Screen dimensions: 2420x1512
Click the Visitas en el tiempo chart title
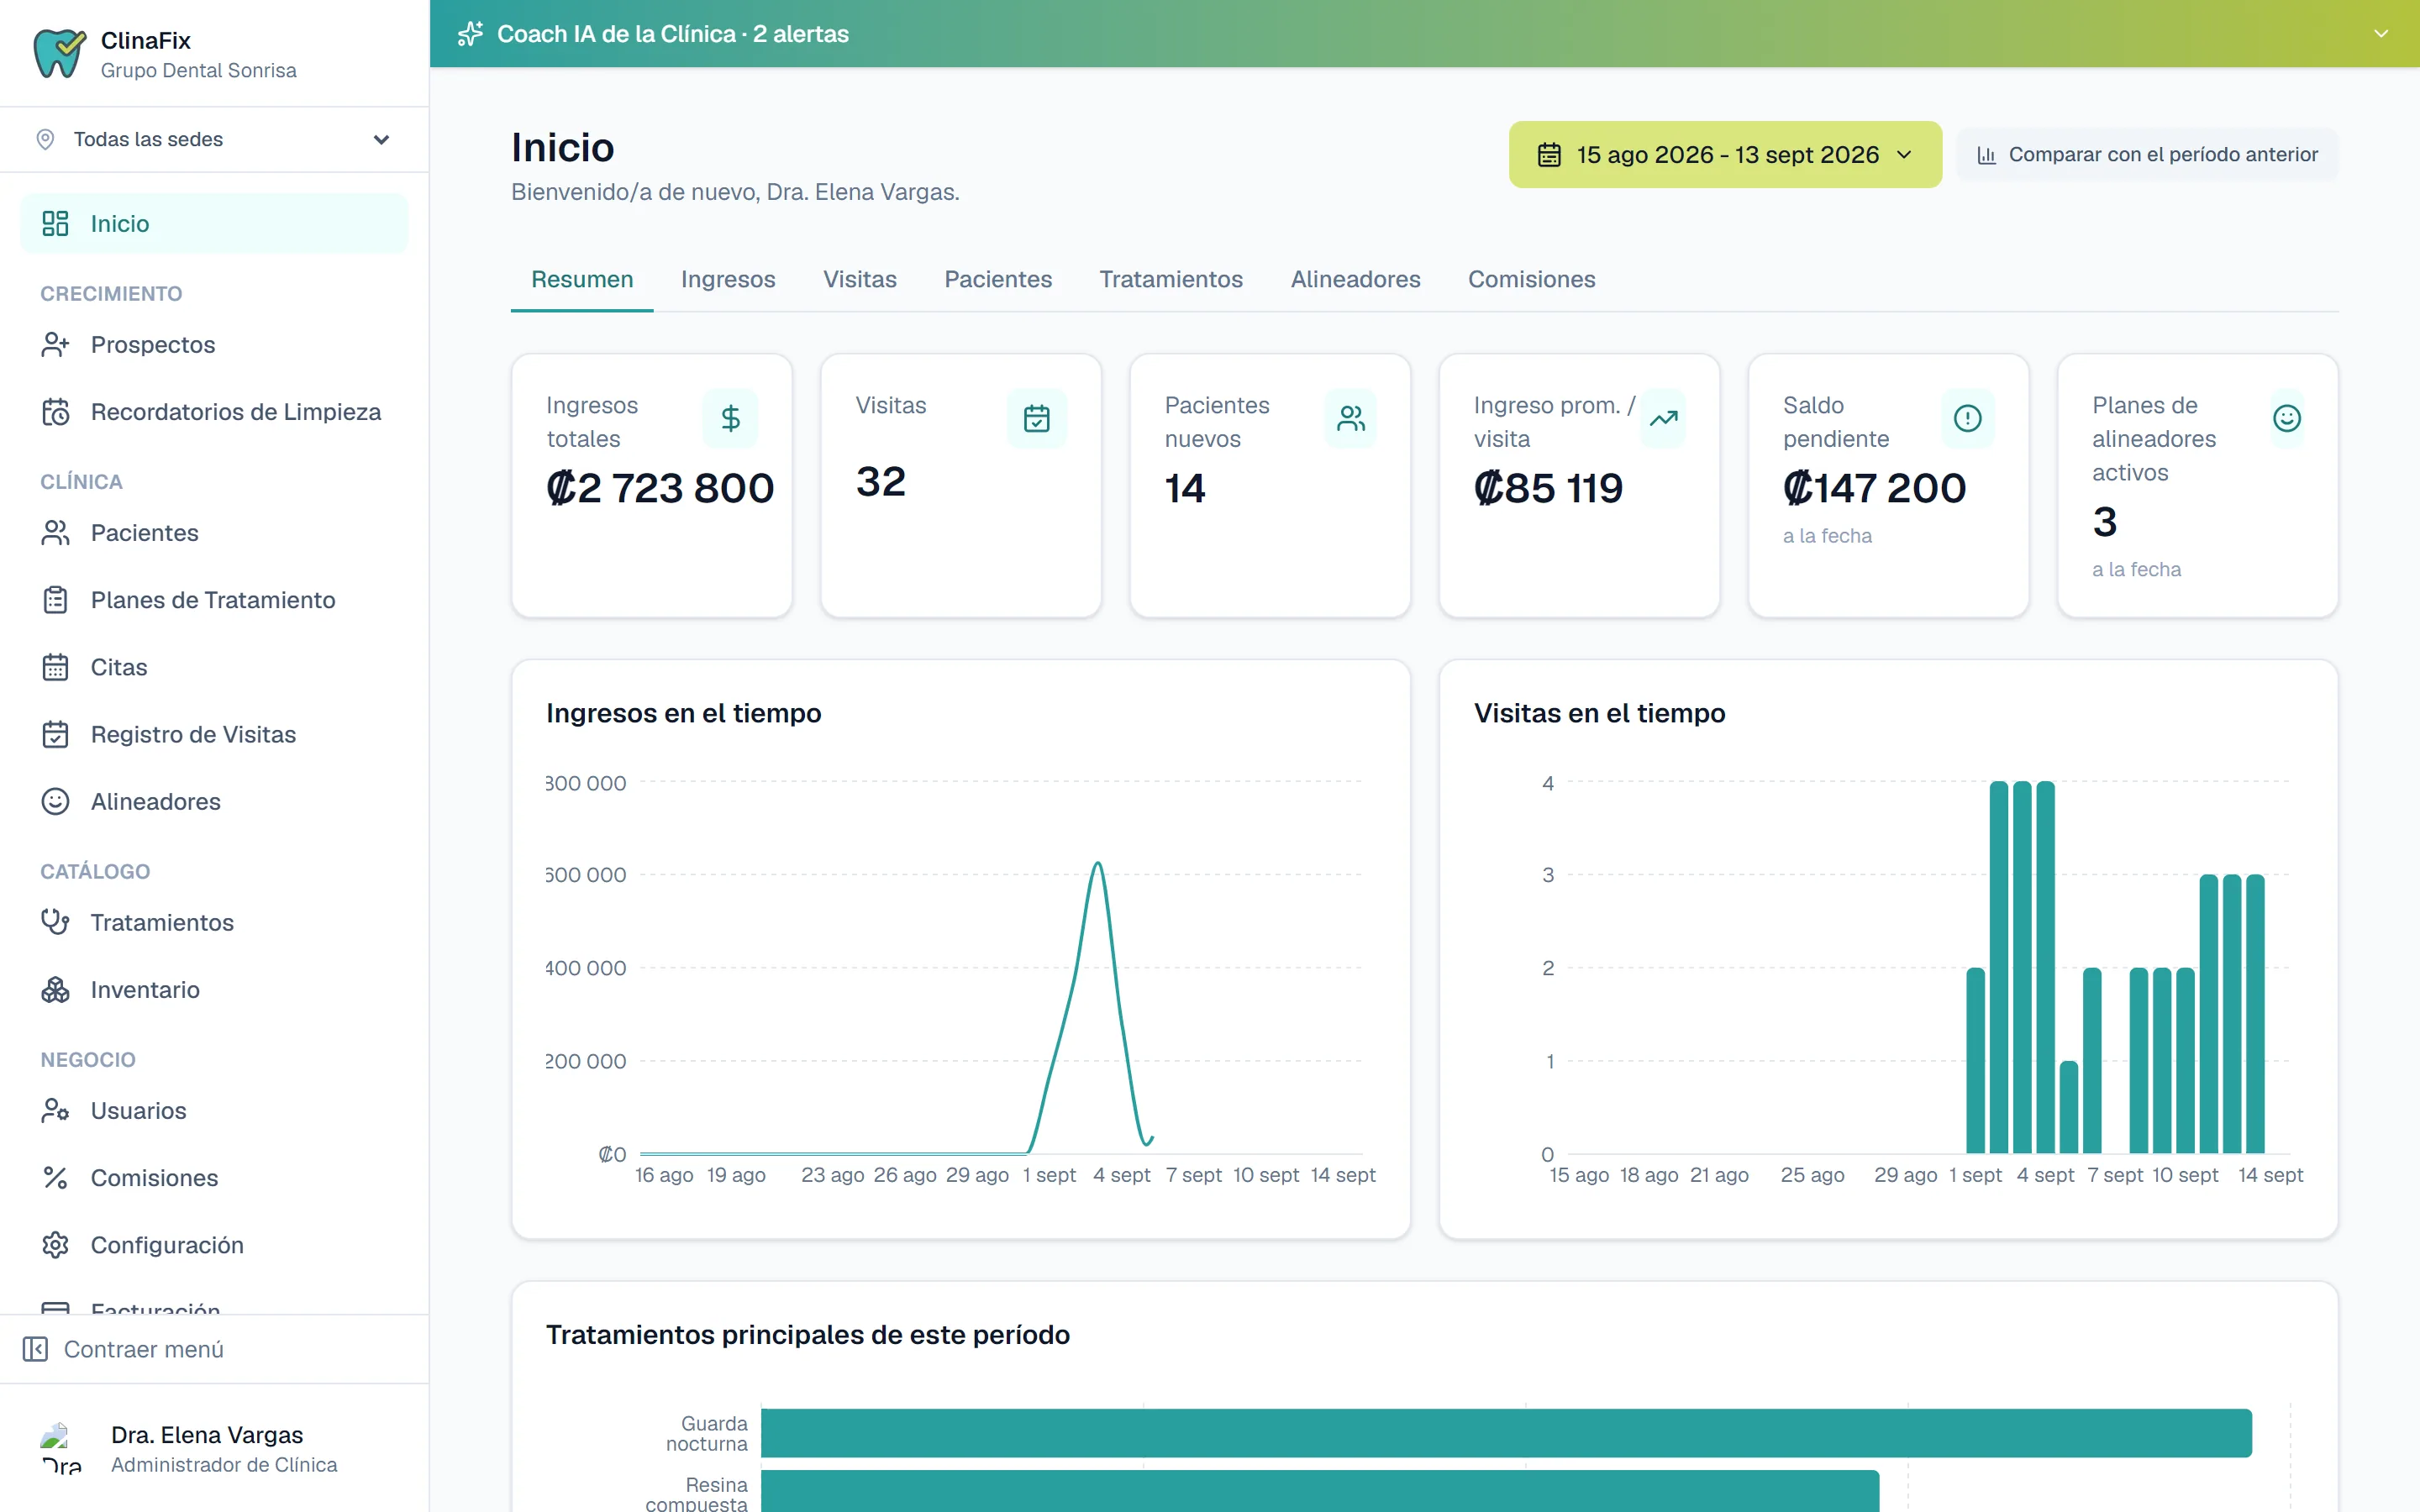(1599, 713)
